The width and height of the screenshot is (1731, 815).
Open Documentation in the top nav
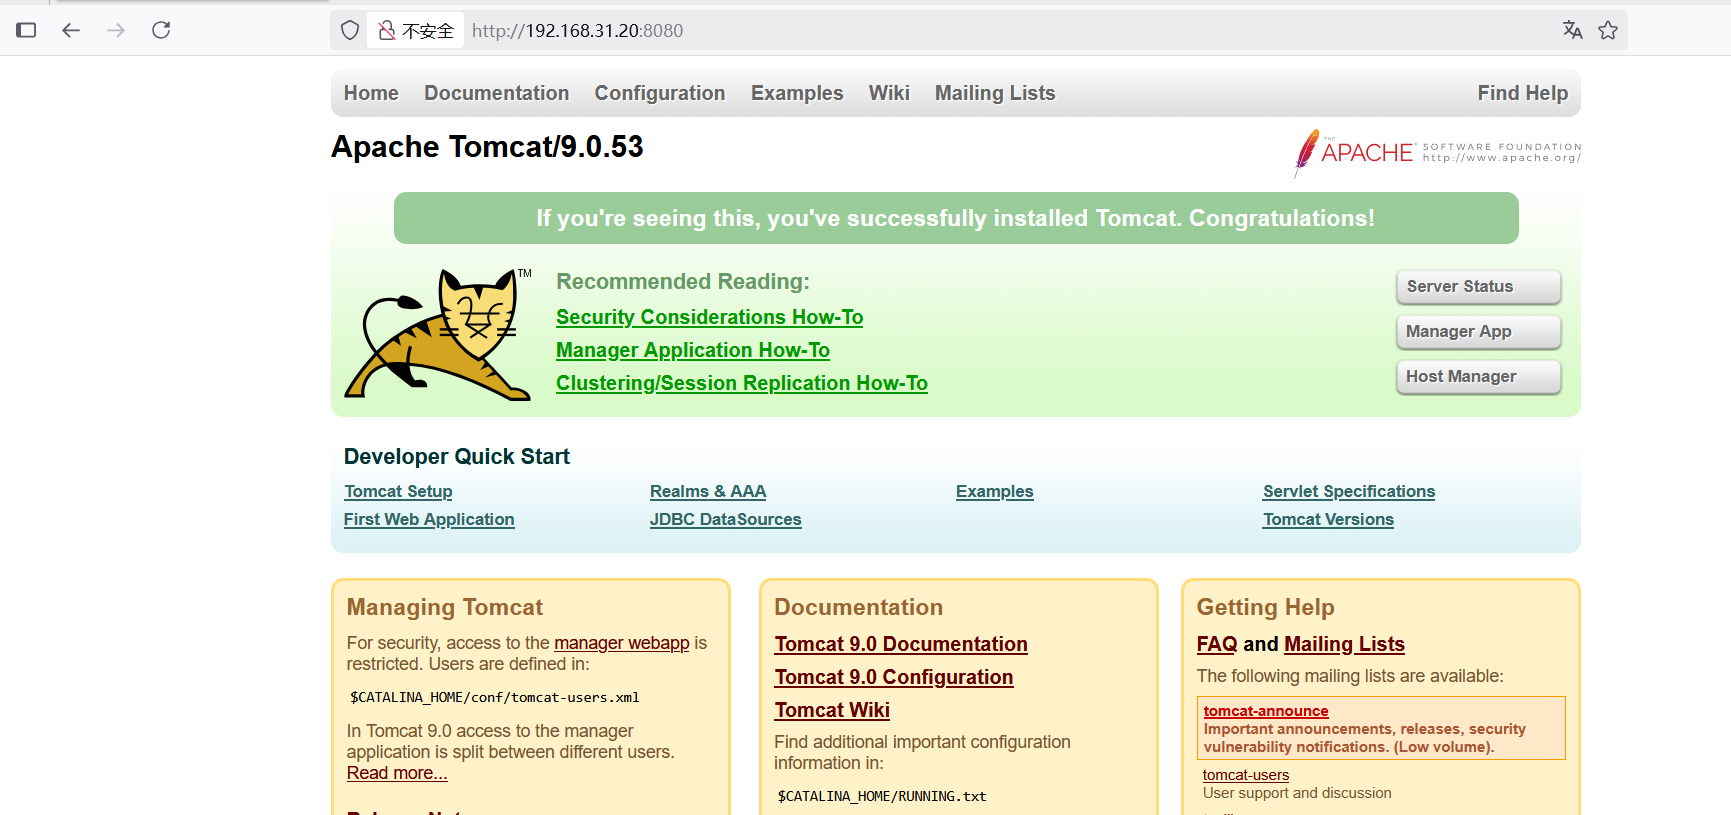pyautogui.click(x=496, y=93)
